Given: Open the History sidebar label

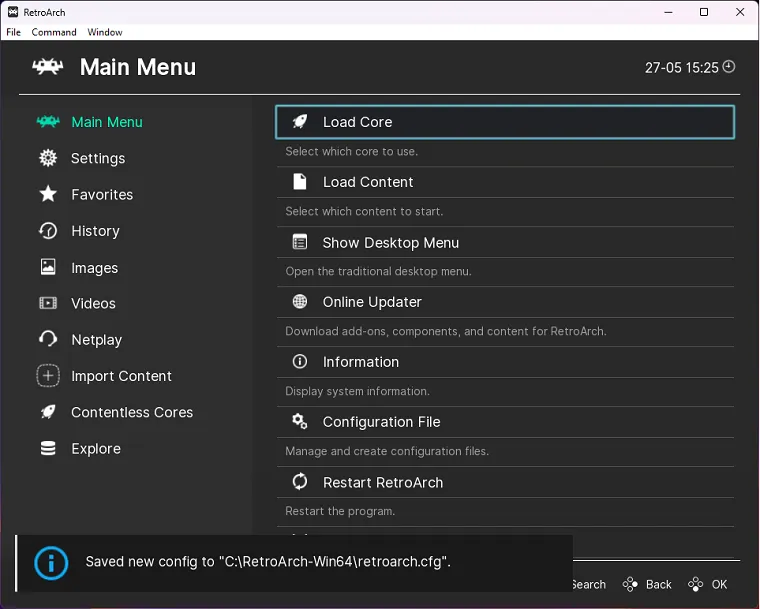Looking at the screenshot, I should (95, 231).
